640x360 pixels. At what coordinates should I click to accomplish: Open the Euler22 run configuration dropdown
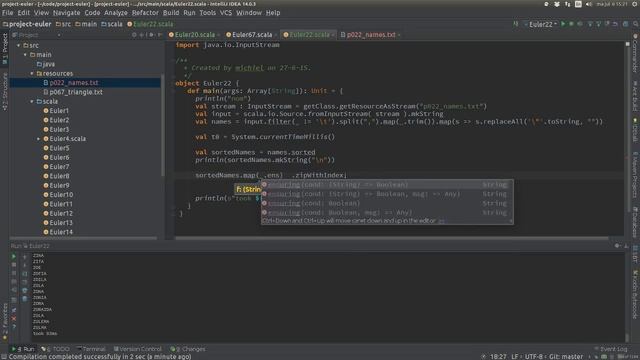coord(540,24)
